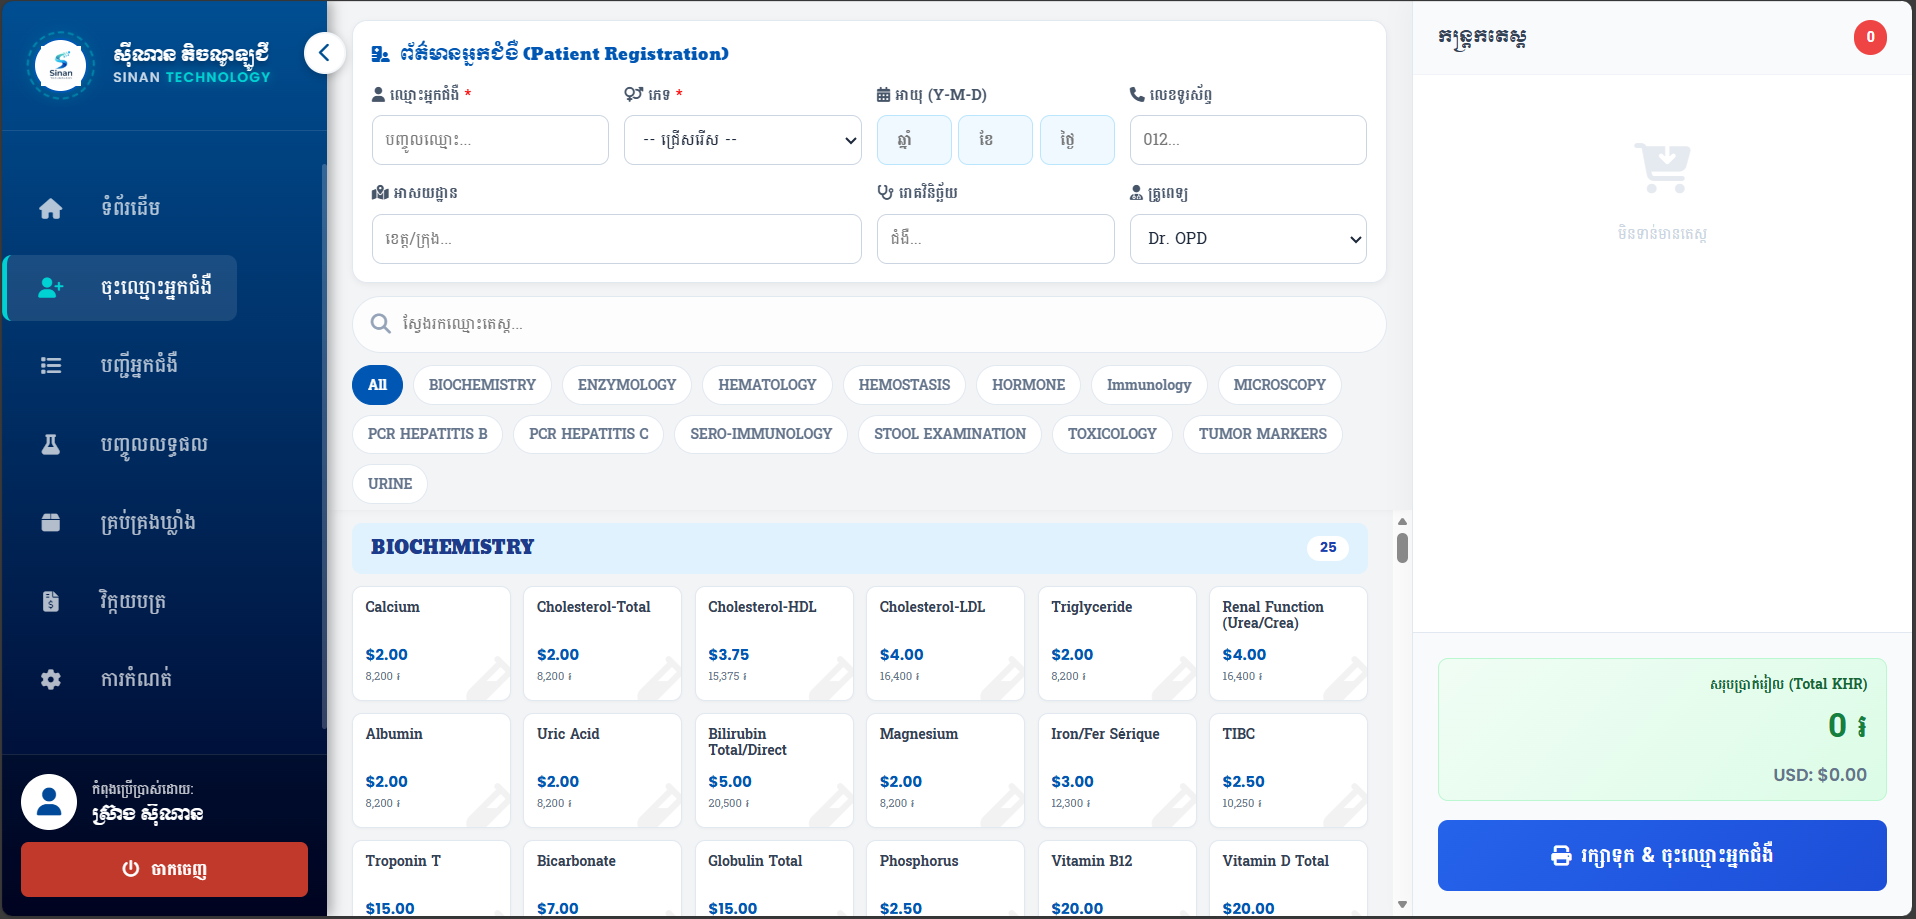Click the blue print and register button
1916x919 pixels.
[1661, 855]
